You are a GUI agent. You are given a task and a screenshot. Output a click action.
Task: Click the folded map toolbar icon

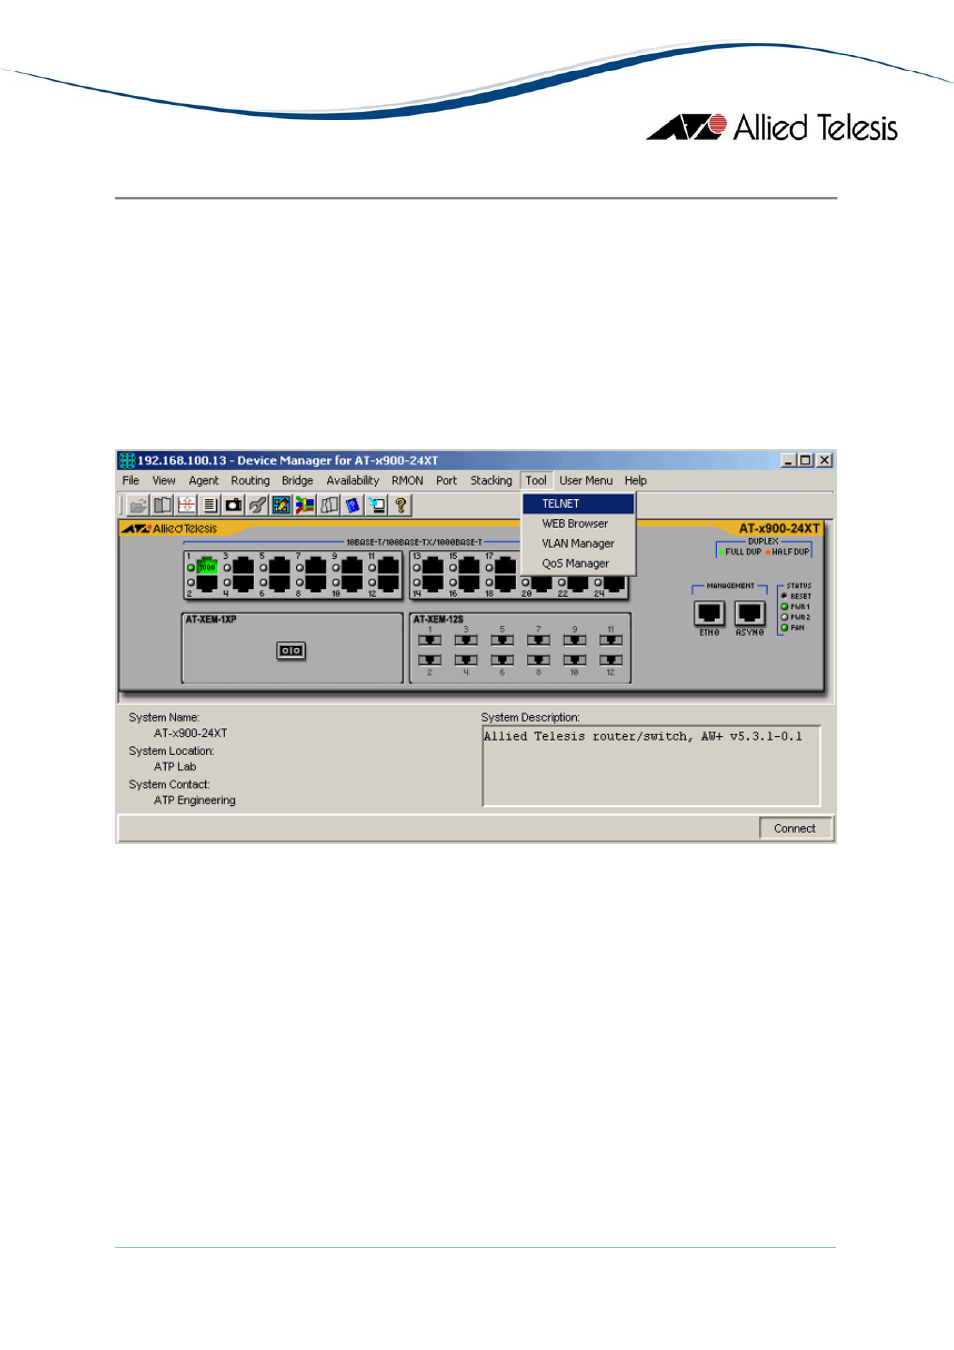pyautogui.click(x=329, y=506)
